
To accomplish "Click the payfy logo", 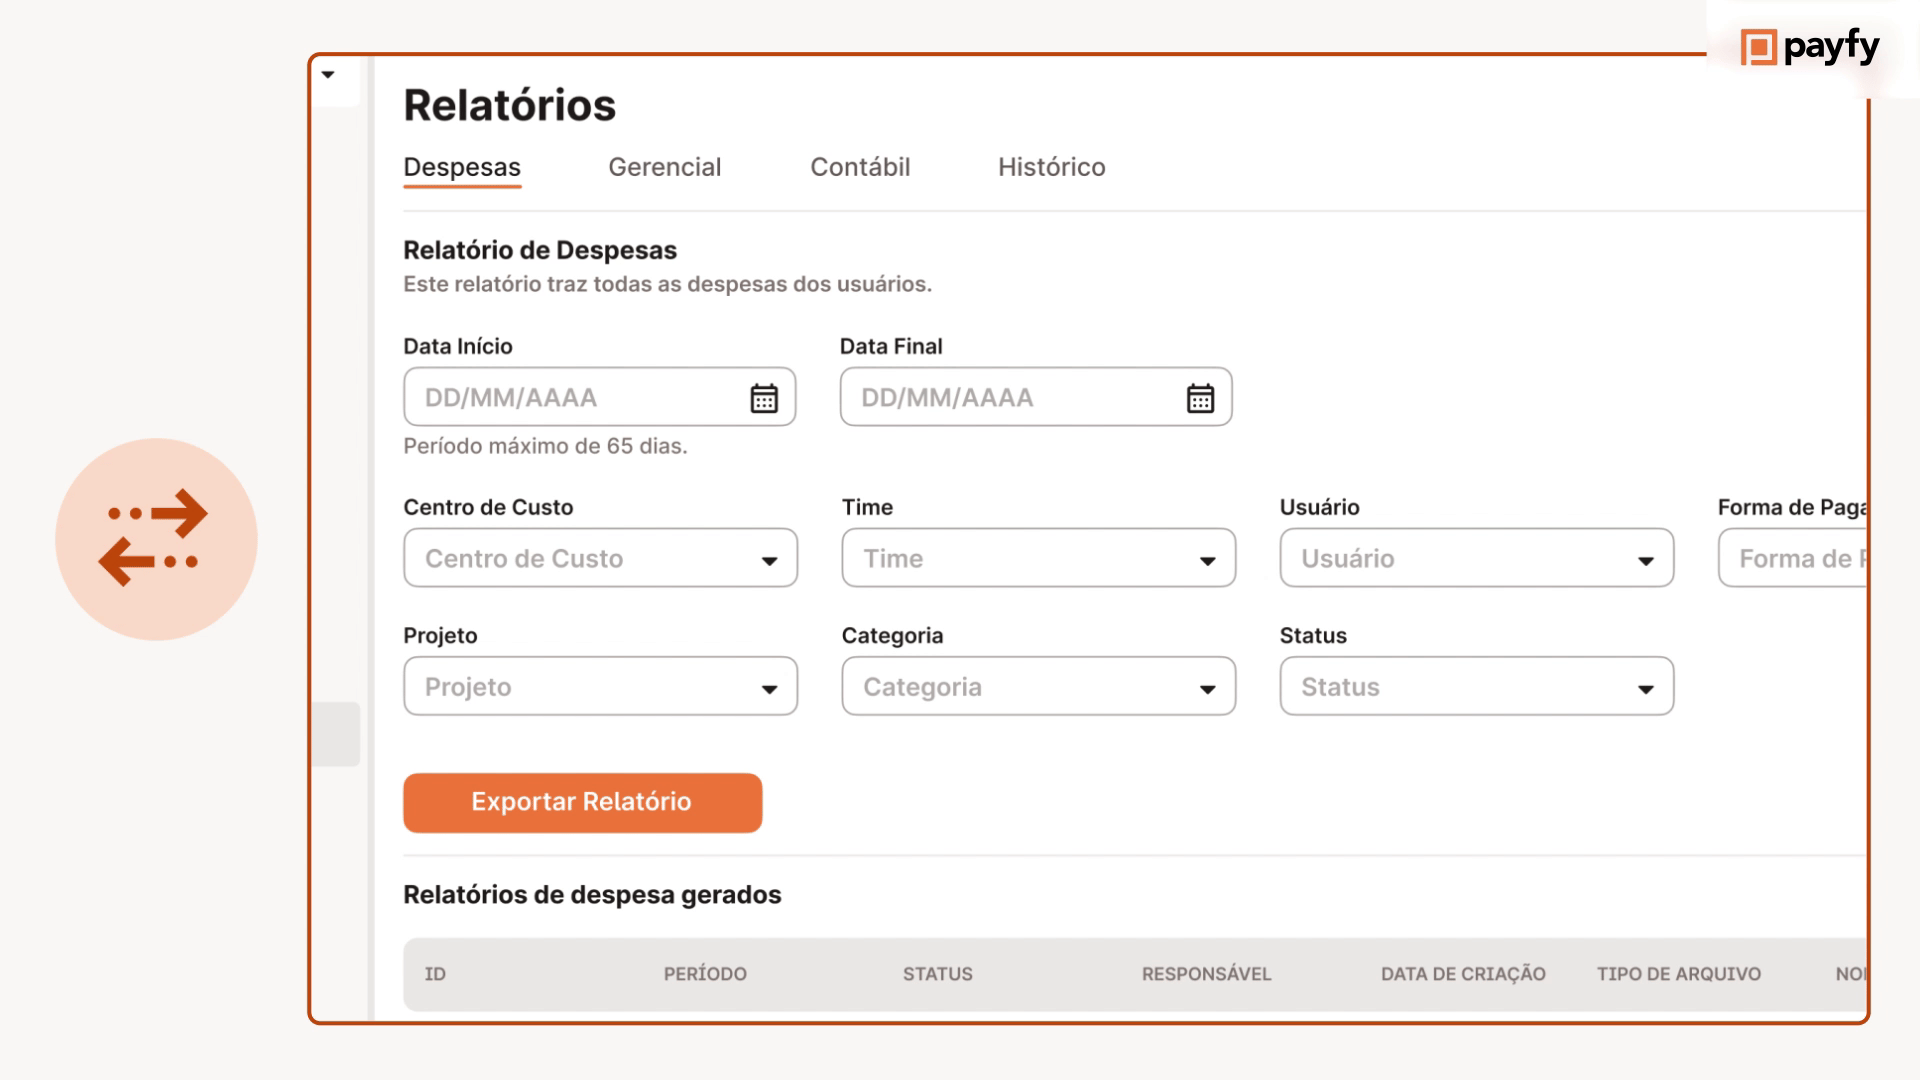I will (x=1810, y=47).
